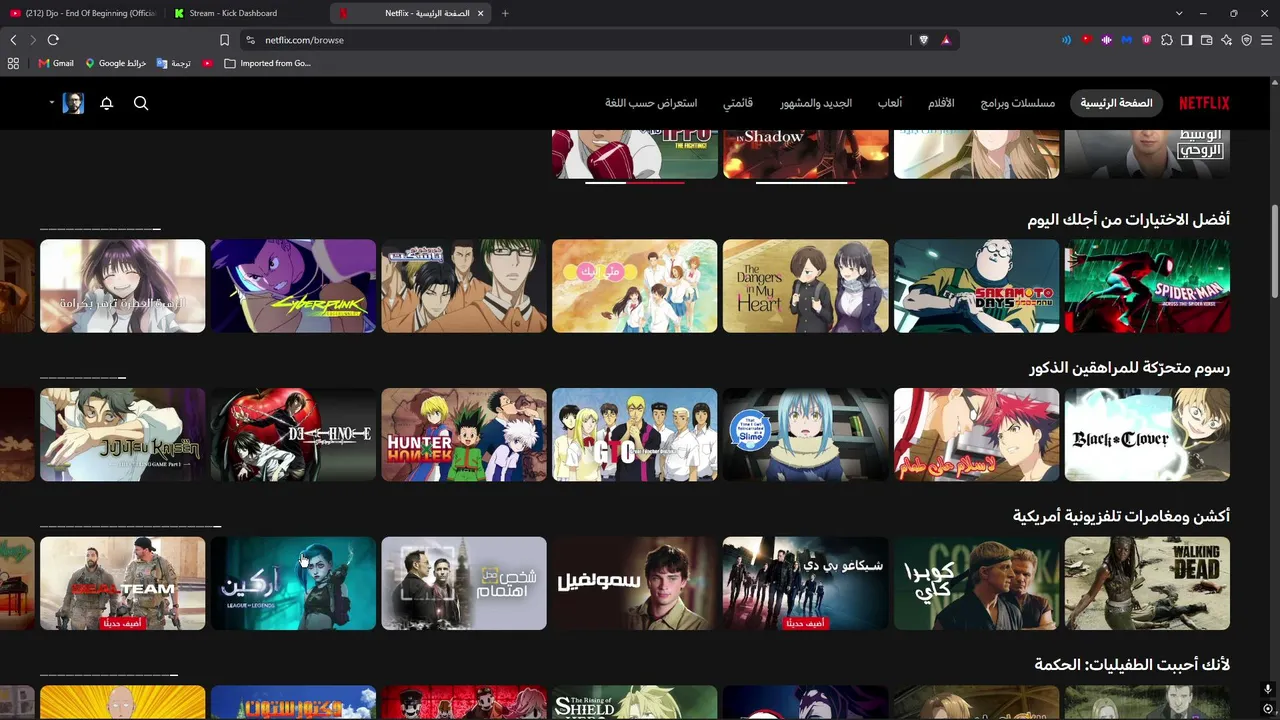The image size is (1280, 720).
Task: Click the blue M extension icon
Action: [x=1126, y=40]
